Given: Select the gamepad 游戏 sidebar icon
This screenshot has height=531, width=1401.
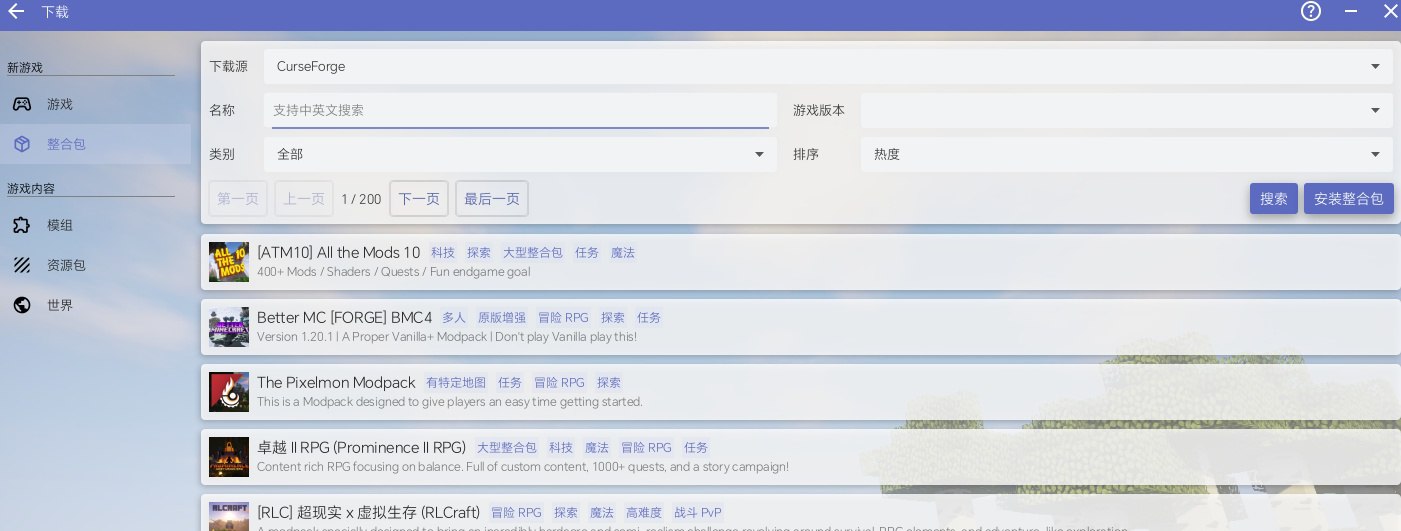Looking at the screenshot, I should pyautogui.click(x=21, y=104).
